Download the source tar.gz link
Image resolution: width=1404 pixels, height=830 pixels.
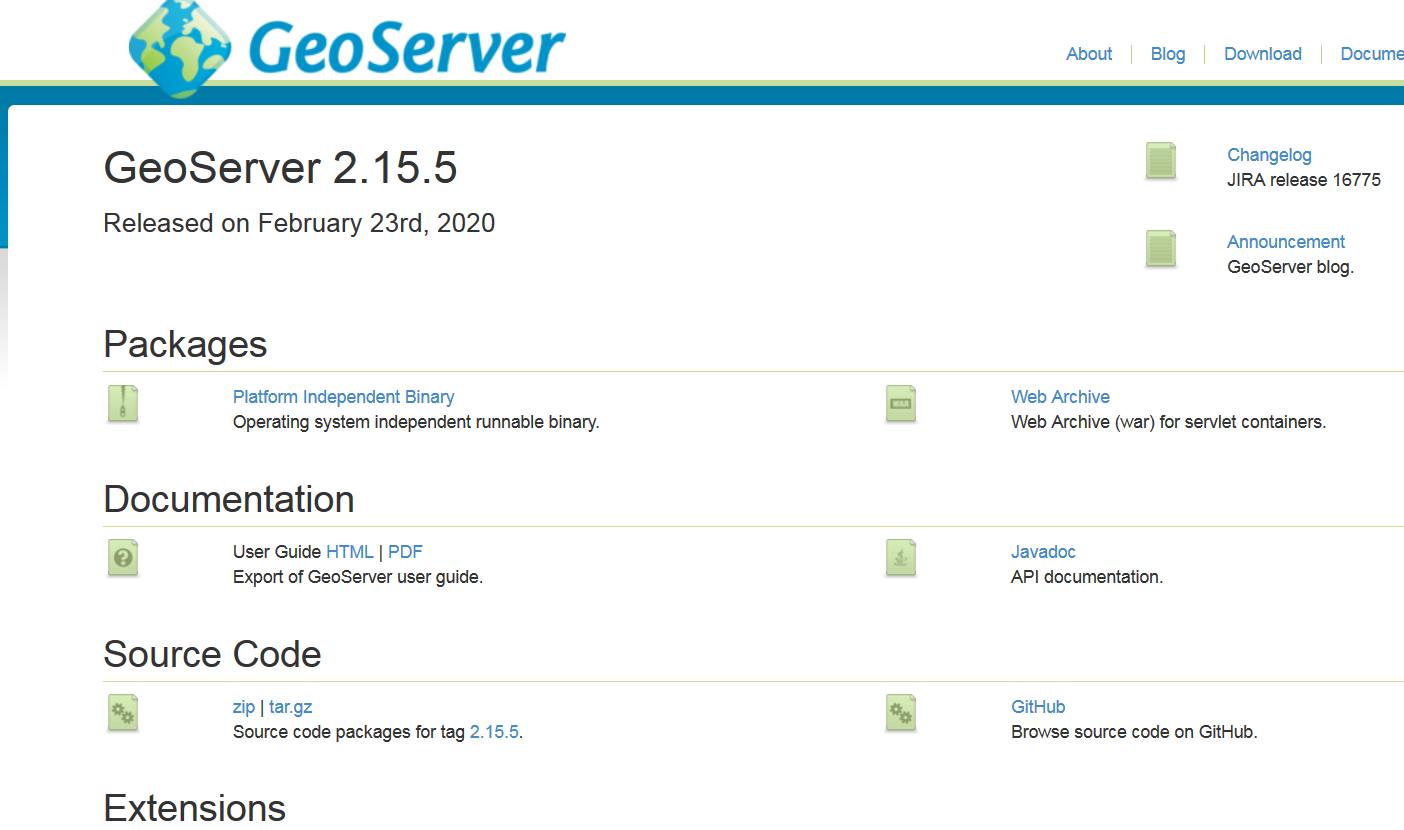pos(291,707)
